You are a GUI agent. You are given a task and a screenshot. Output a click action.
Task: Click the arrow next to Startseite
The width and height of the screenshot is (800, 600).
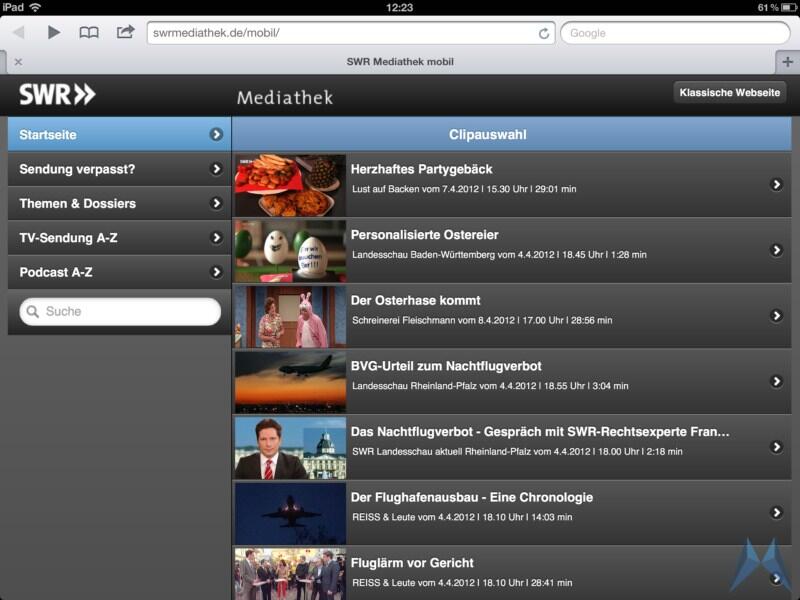coord(216,134)
